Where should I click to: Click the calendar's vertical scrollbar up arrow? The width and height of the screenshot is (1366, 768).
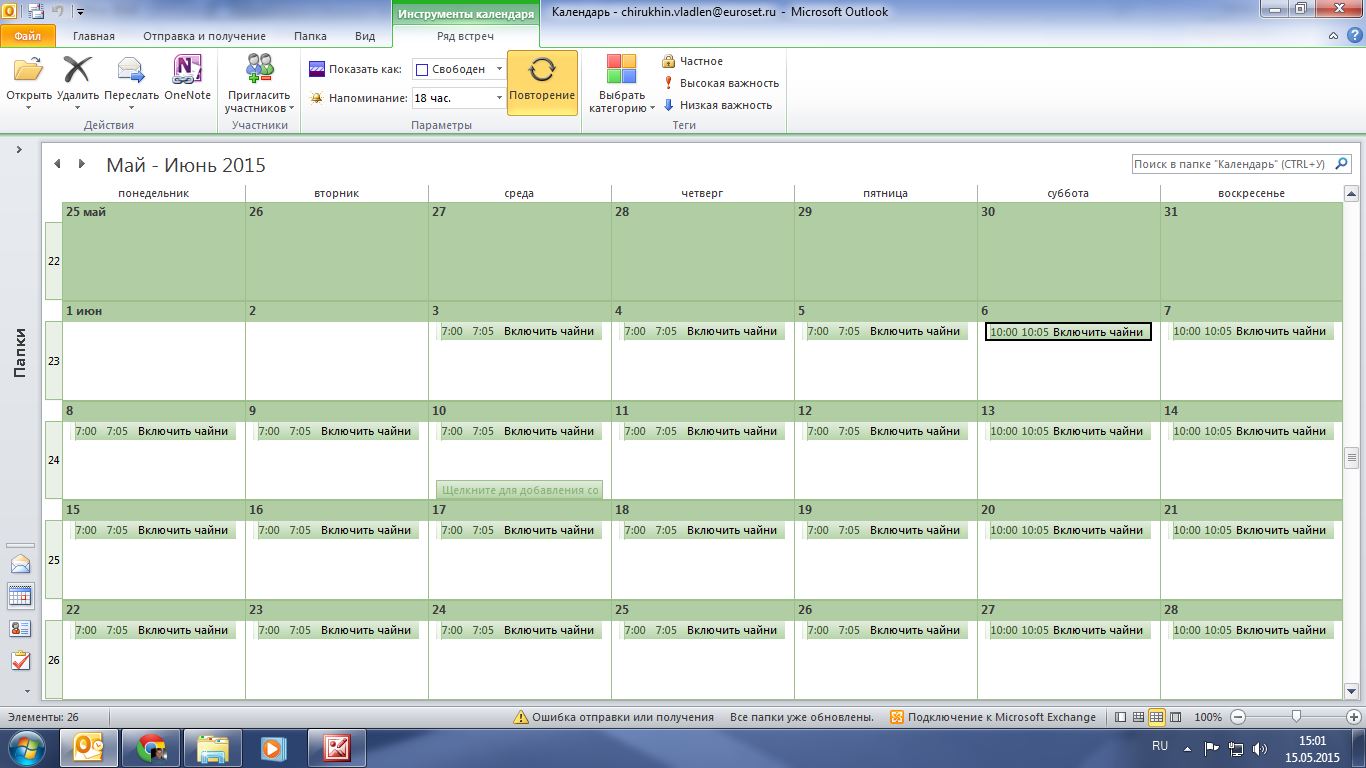coord(1351,194)
